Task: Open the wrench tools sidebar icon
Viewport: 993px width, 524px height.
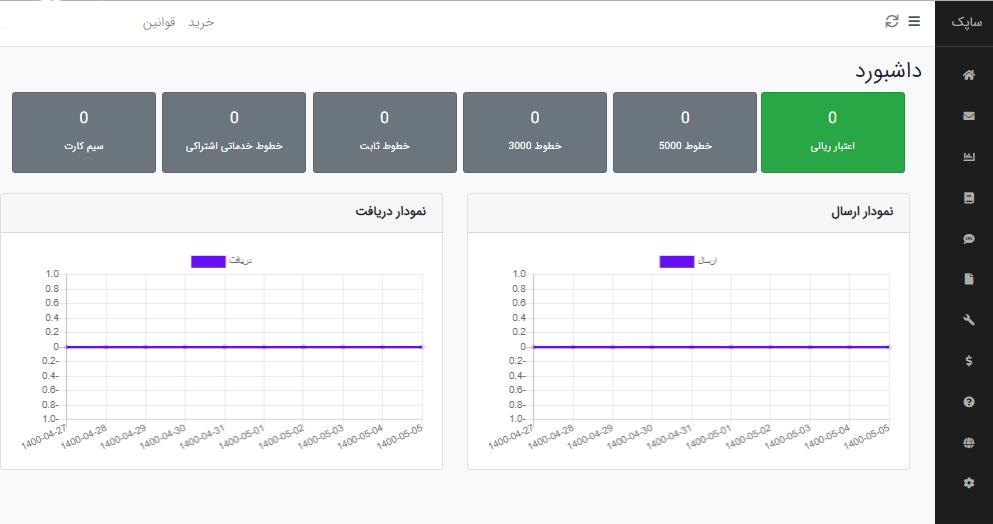Action: pos(967,320)
